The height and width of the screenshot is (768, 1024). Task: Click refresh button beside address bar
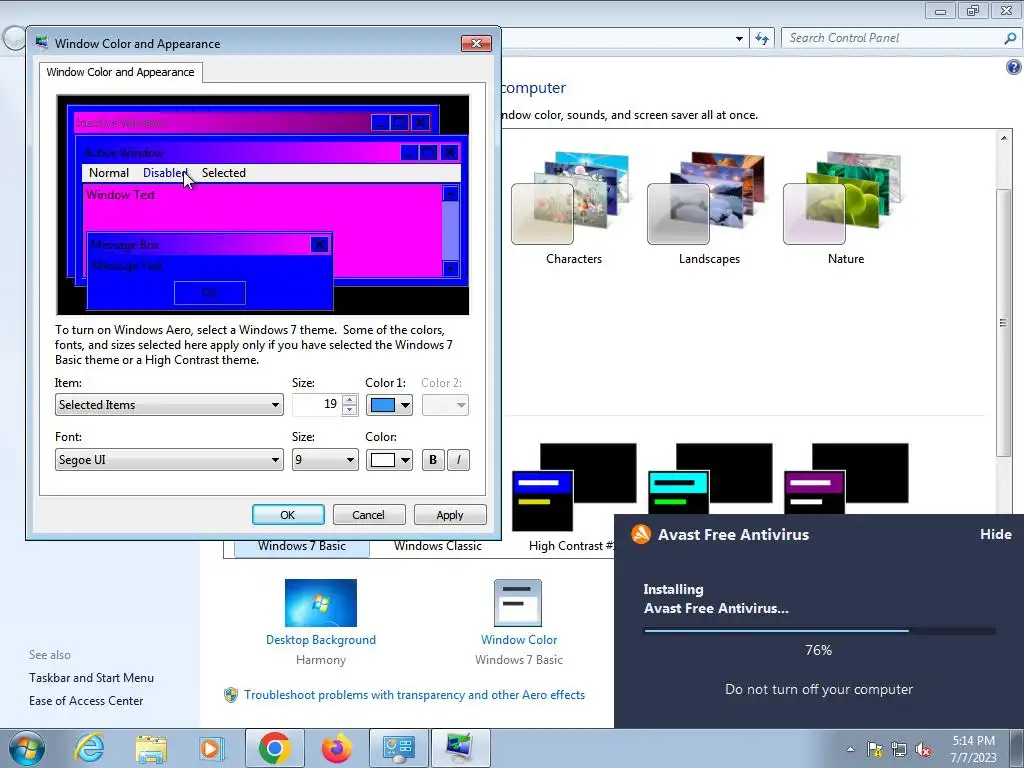pyautogui.click(x=762, y=39)
